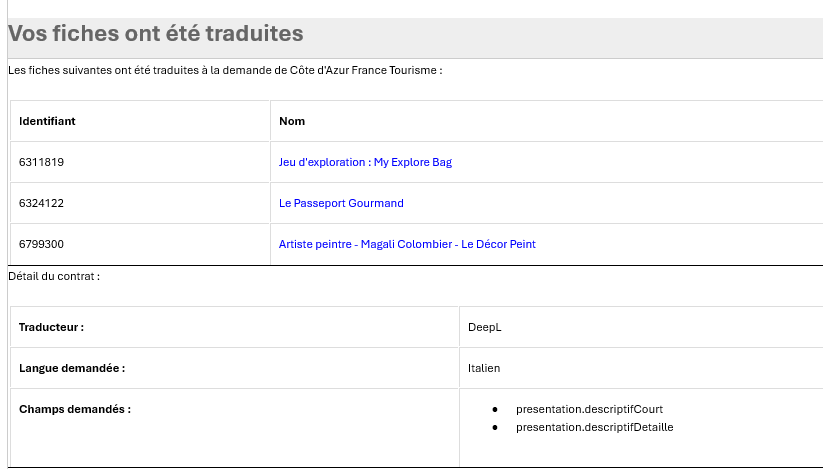Click the Traducteur label cell

(x=234, y=327)
